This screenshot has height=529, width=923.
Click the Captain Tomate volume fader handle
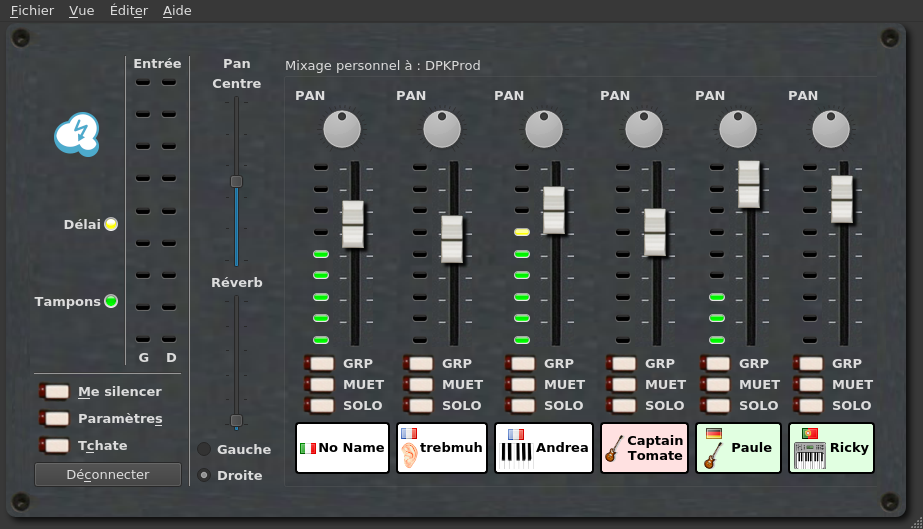coord(655,232)
